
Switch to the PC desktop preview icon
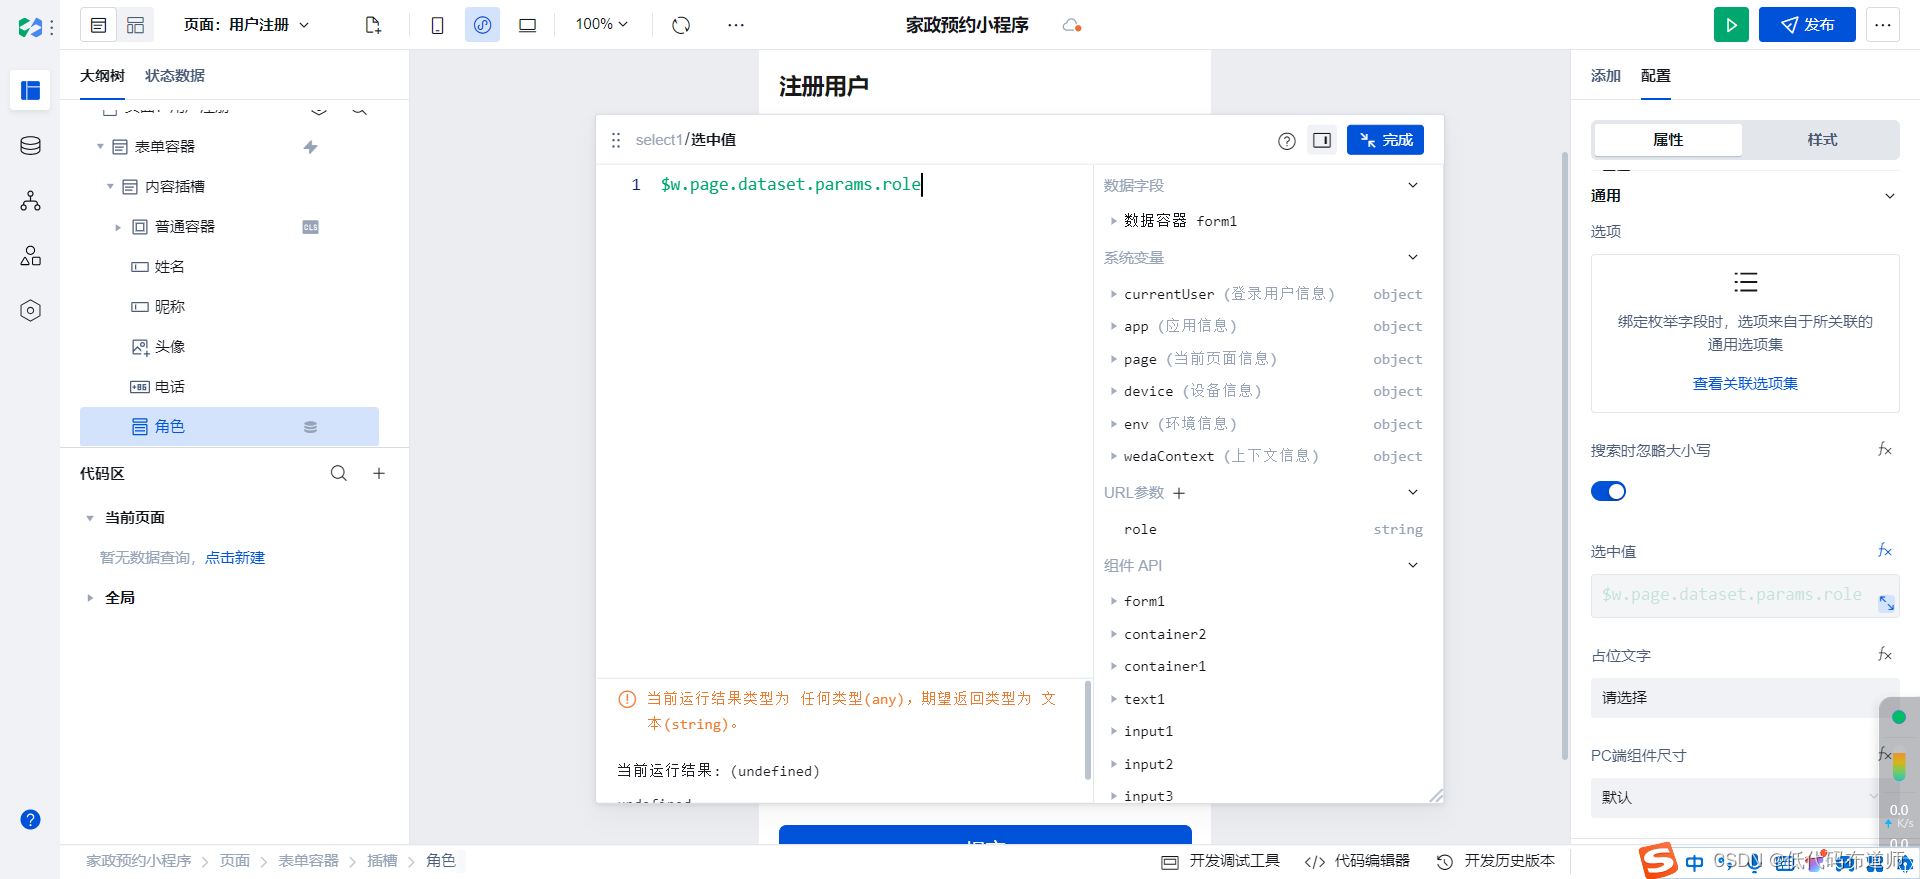pyautogui.click(x=527, y=25)
